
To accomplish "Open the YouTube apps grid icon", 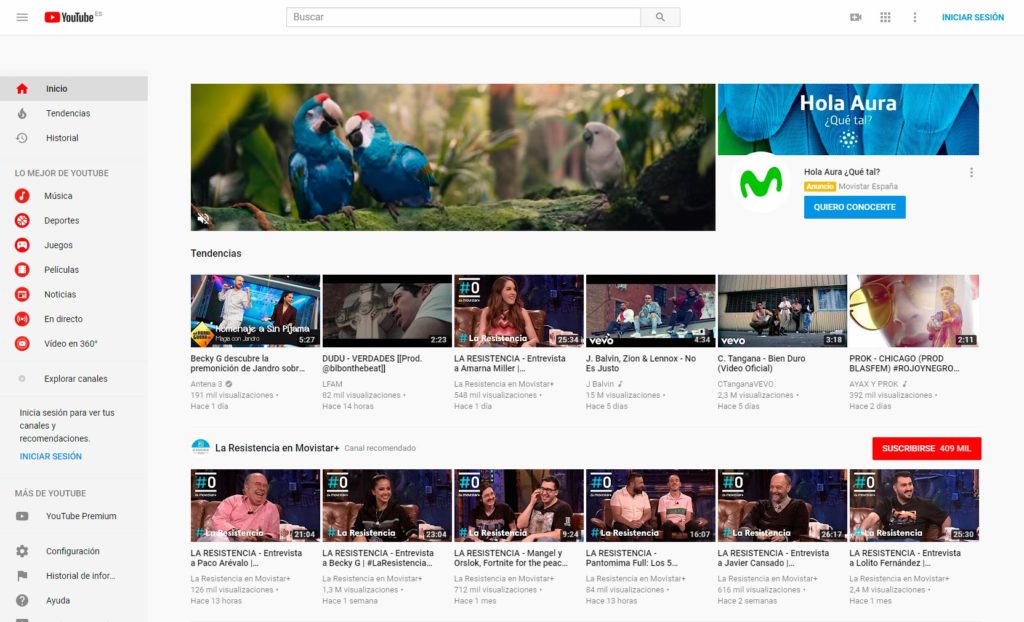I will (885, 17).
